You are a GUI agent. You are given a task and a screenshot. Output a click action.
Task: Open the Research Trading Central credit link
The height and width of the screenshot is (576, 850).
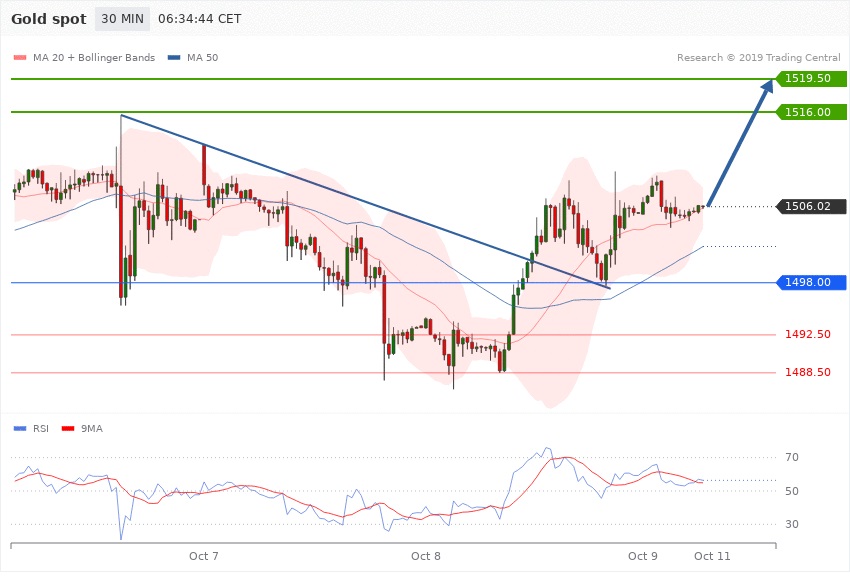tap(760, 58)
